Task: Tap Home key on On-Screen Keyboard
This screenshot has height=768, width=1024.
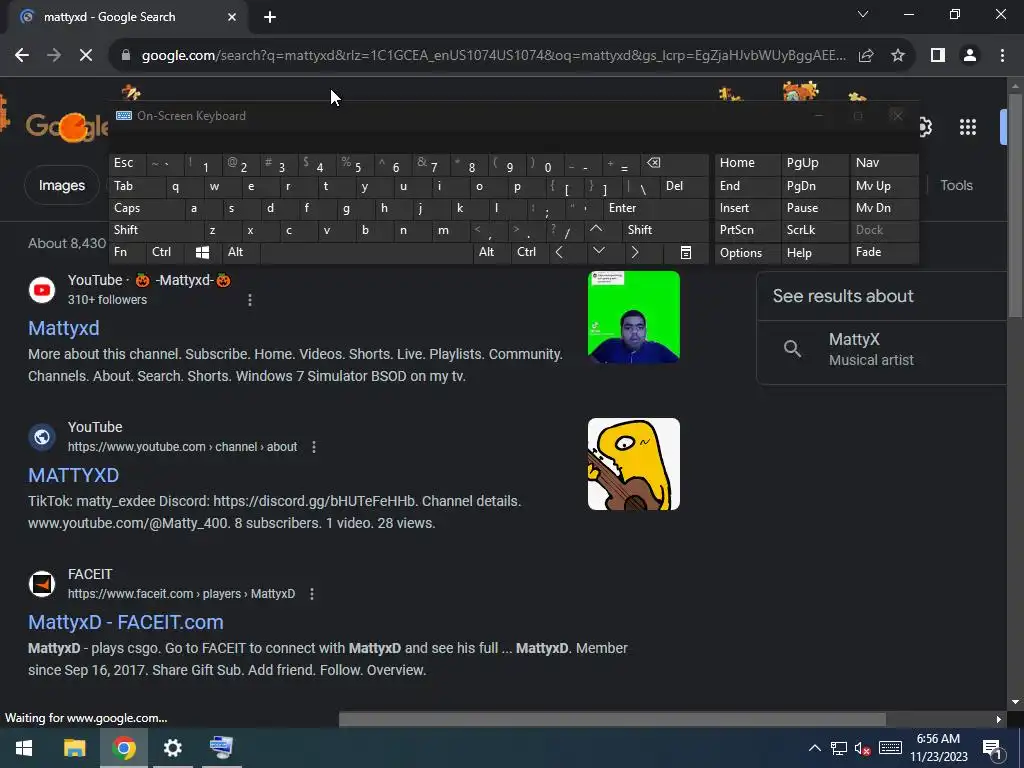Action: point(748,163)
